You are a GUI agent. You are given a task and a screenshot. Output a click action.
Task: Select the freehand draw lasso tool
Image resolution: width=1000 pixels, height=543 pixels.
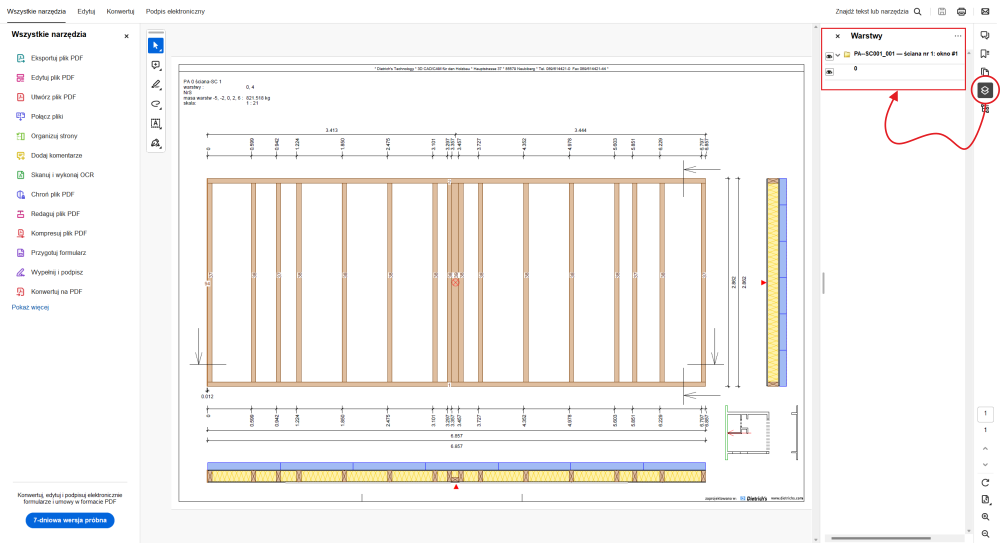tap(156, 104)
